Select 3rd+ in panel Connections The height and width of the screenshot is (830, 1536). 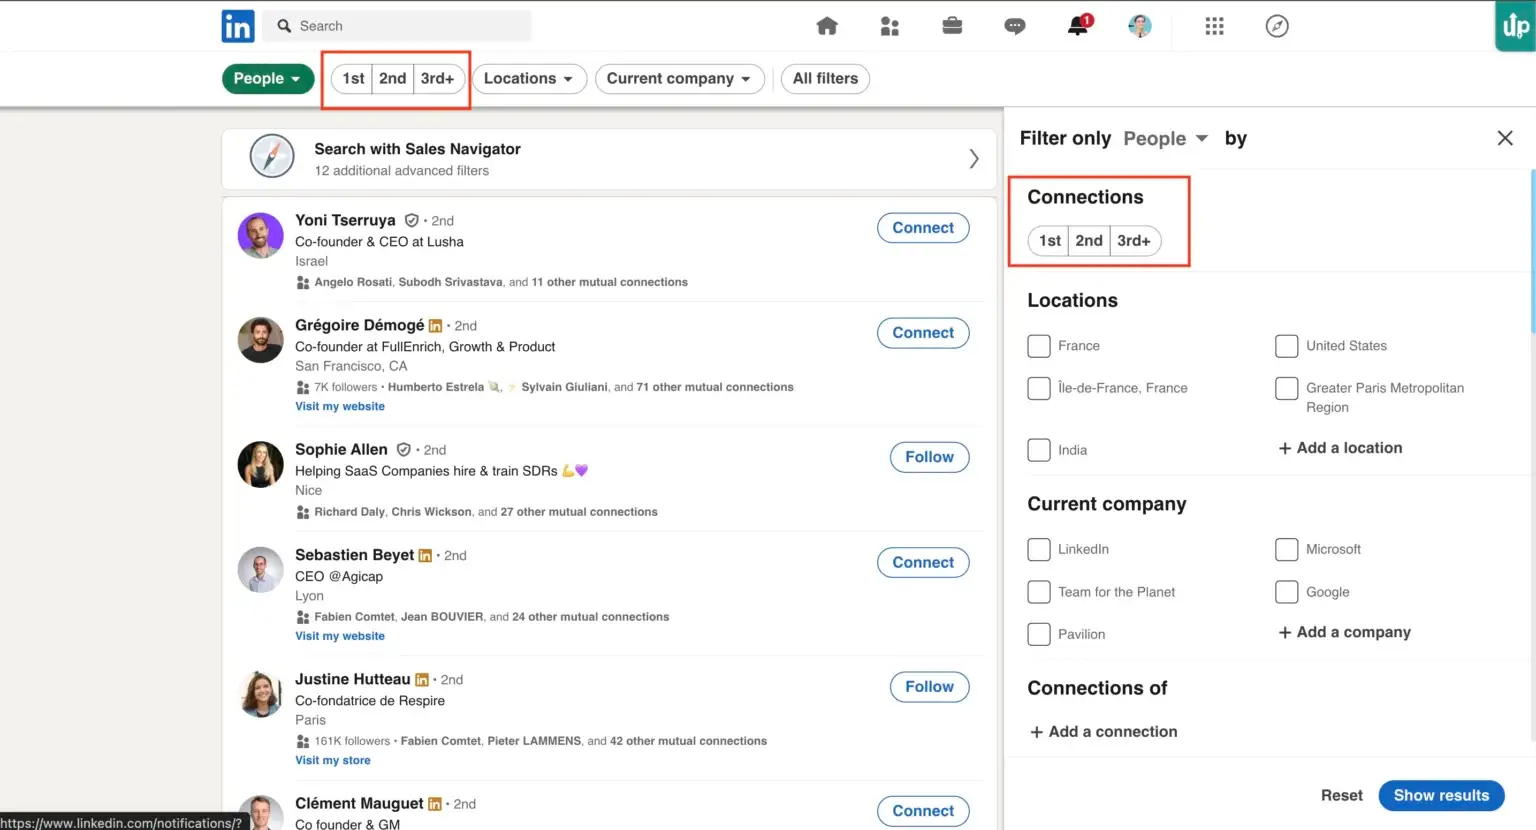1135,240
